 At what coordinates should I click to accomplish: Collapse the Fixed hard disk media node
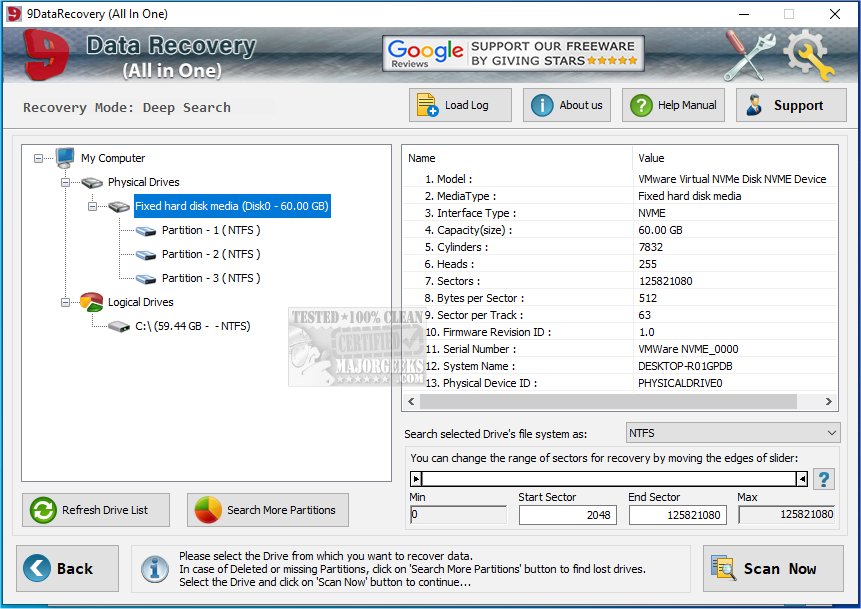[92, 206]
